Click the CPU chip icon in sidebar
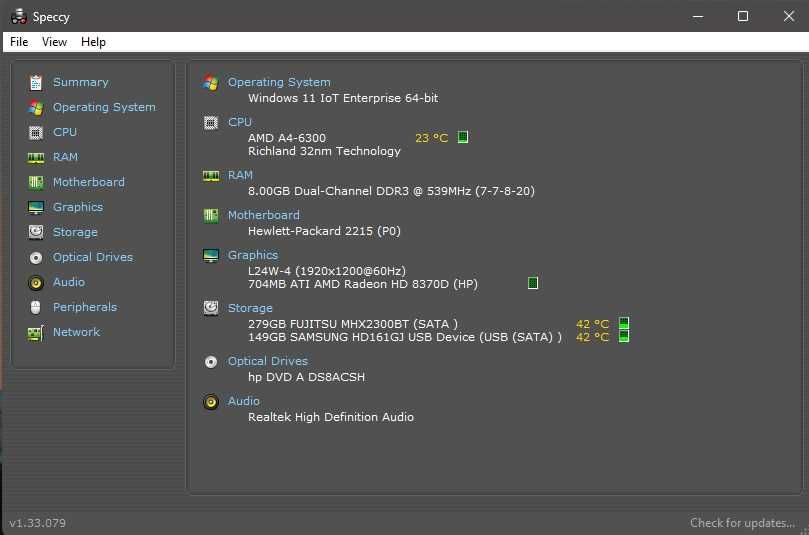Viewport: 809px width, 535px height. (36, 133)
